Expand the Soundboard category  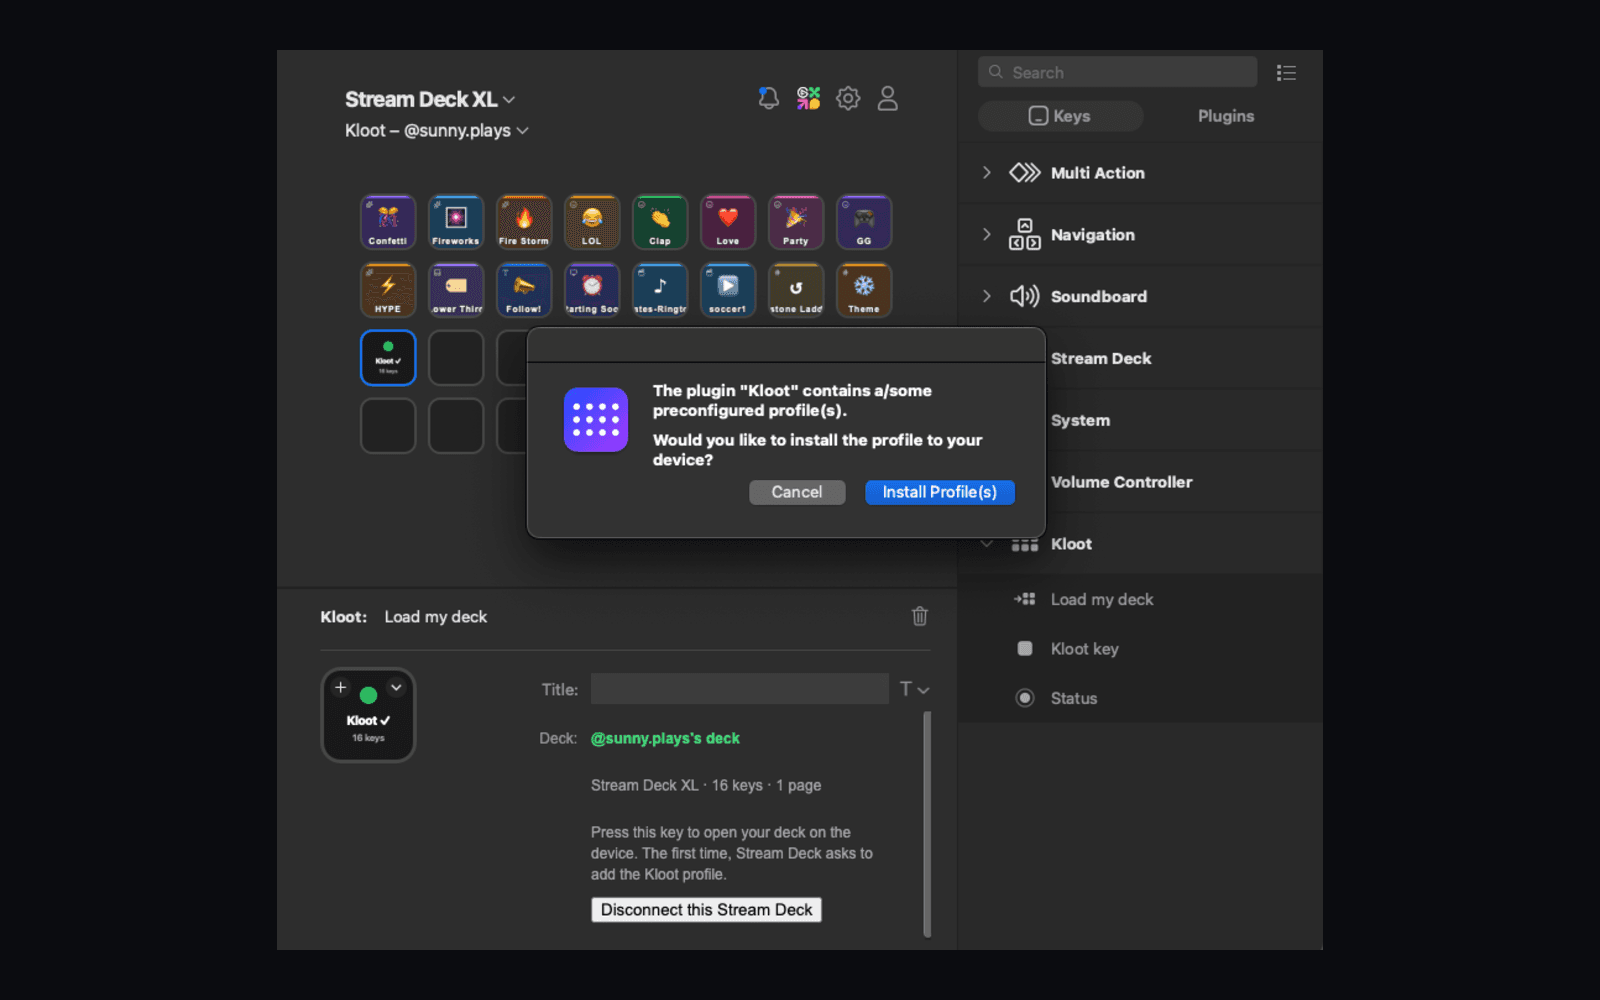(986, 296)
